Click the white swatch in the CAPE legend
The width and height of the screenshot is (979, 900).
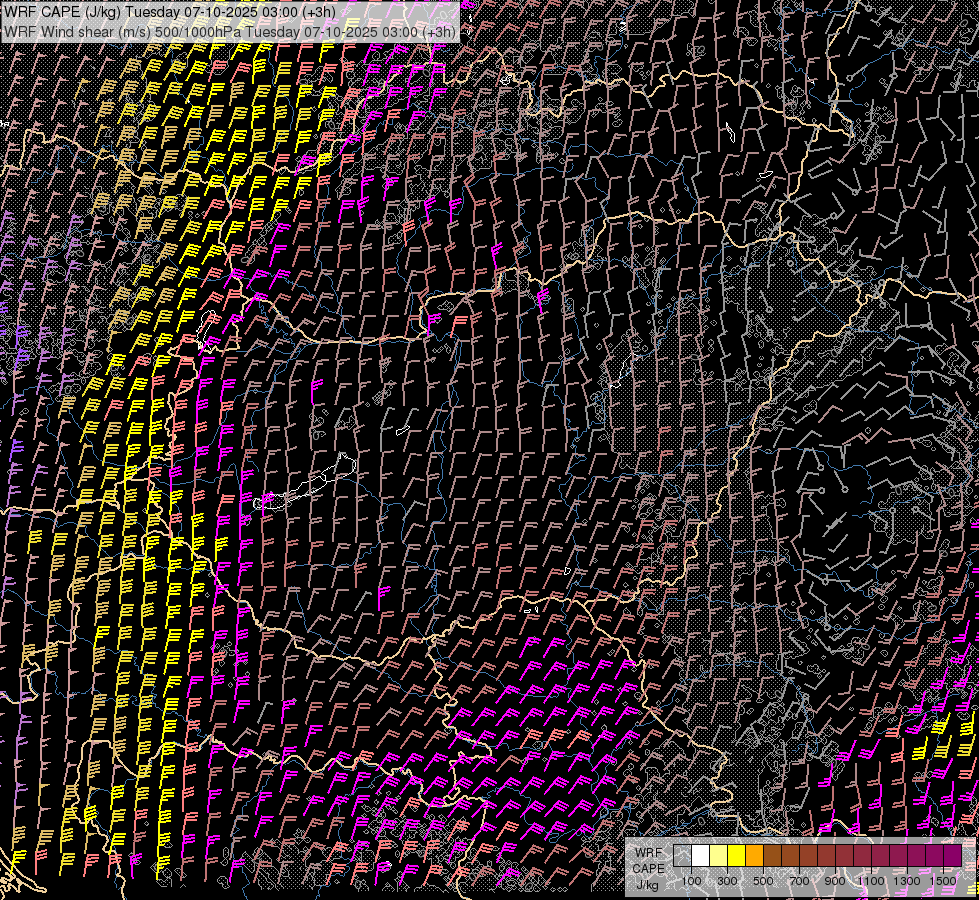tap(700, 856)
